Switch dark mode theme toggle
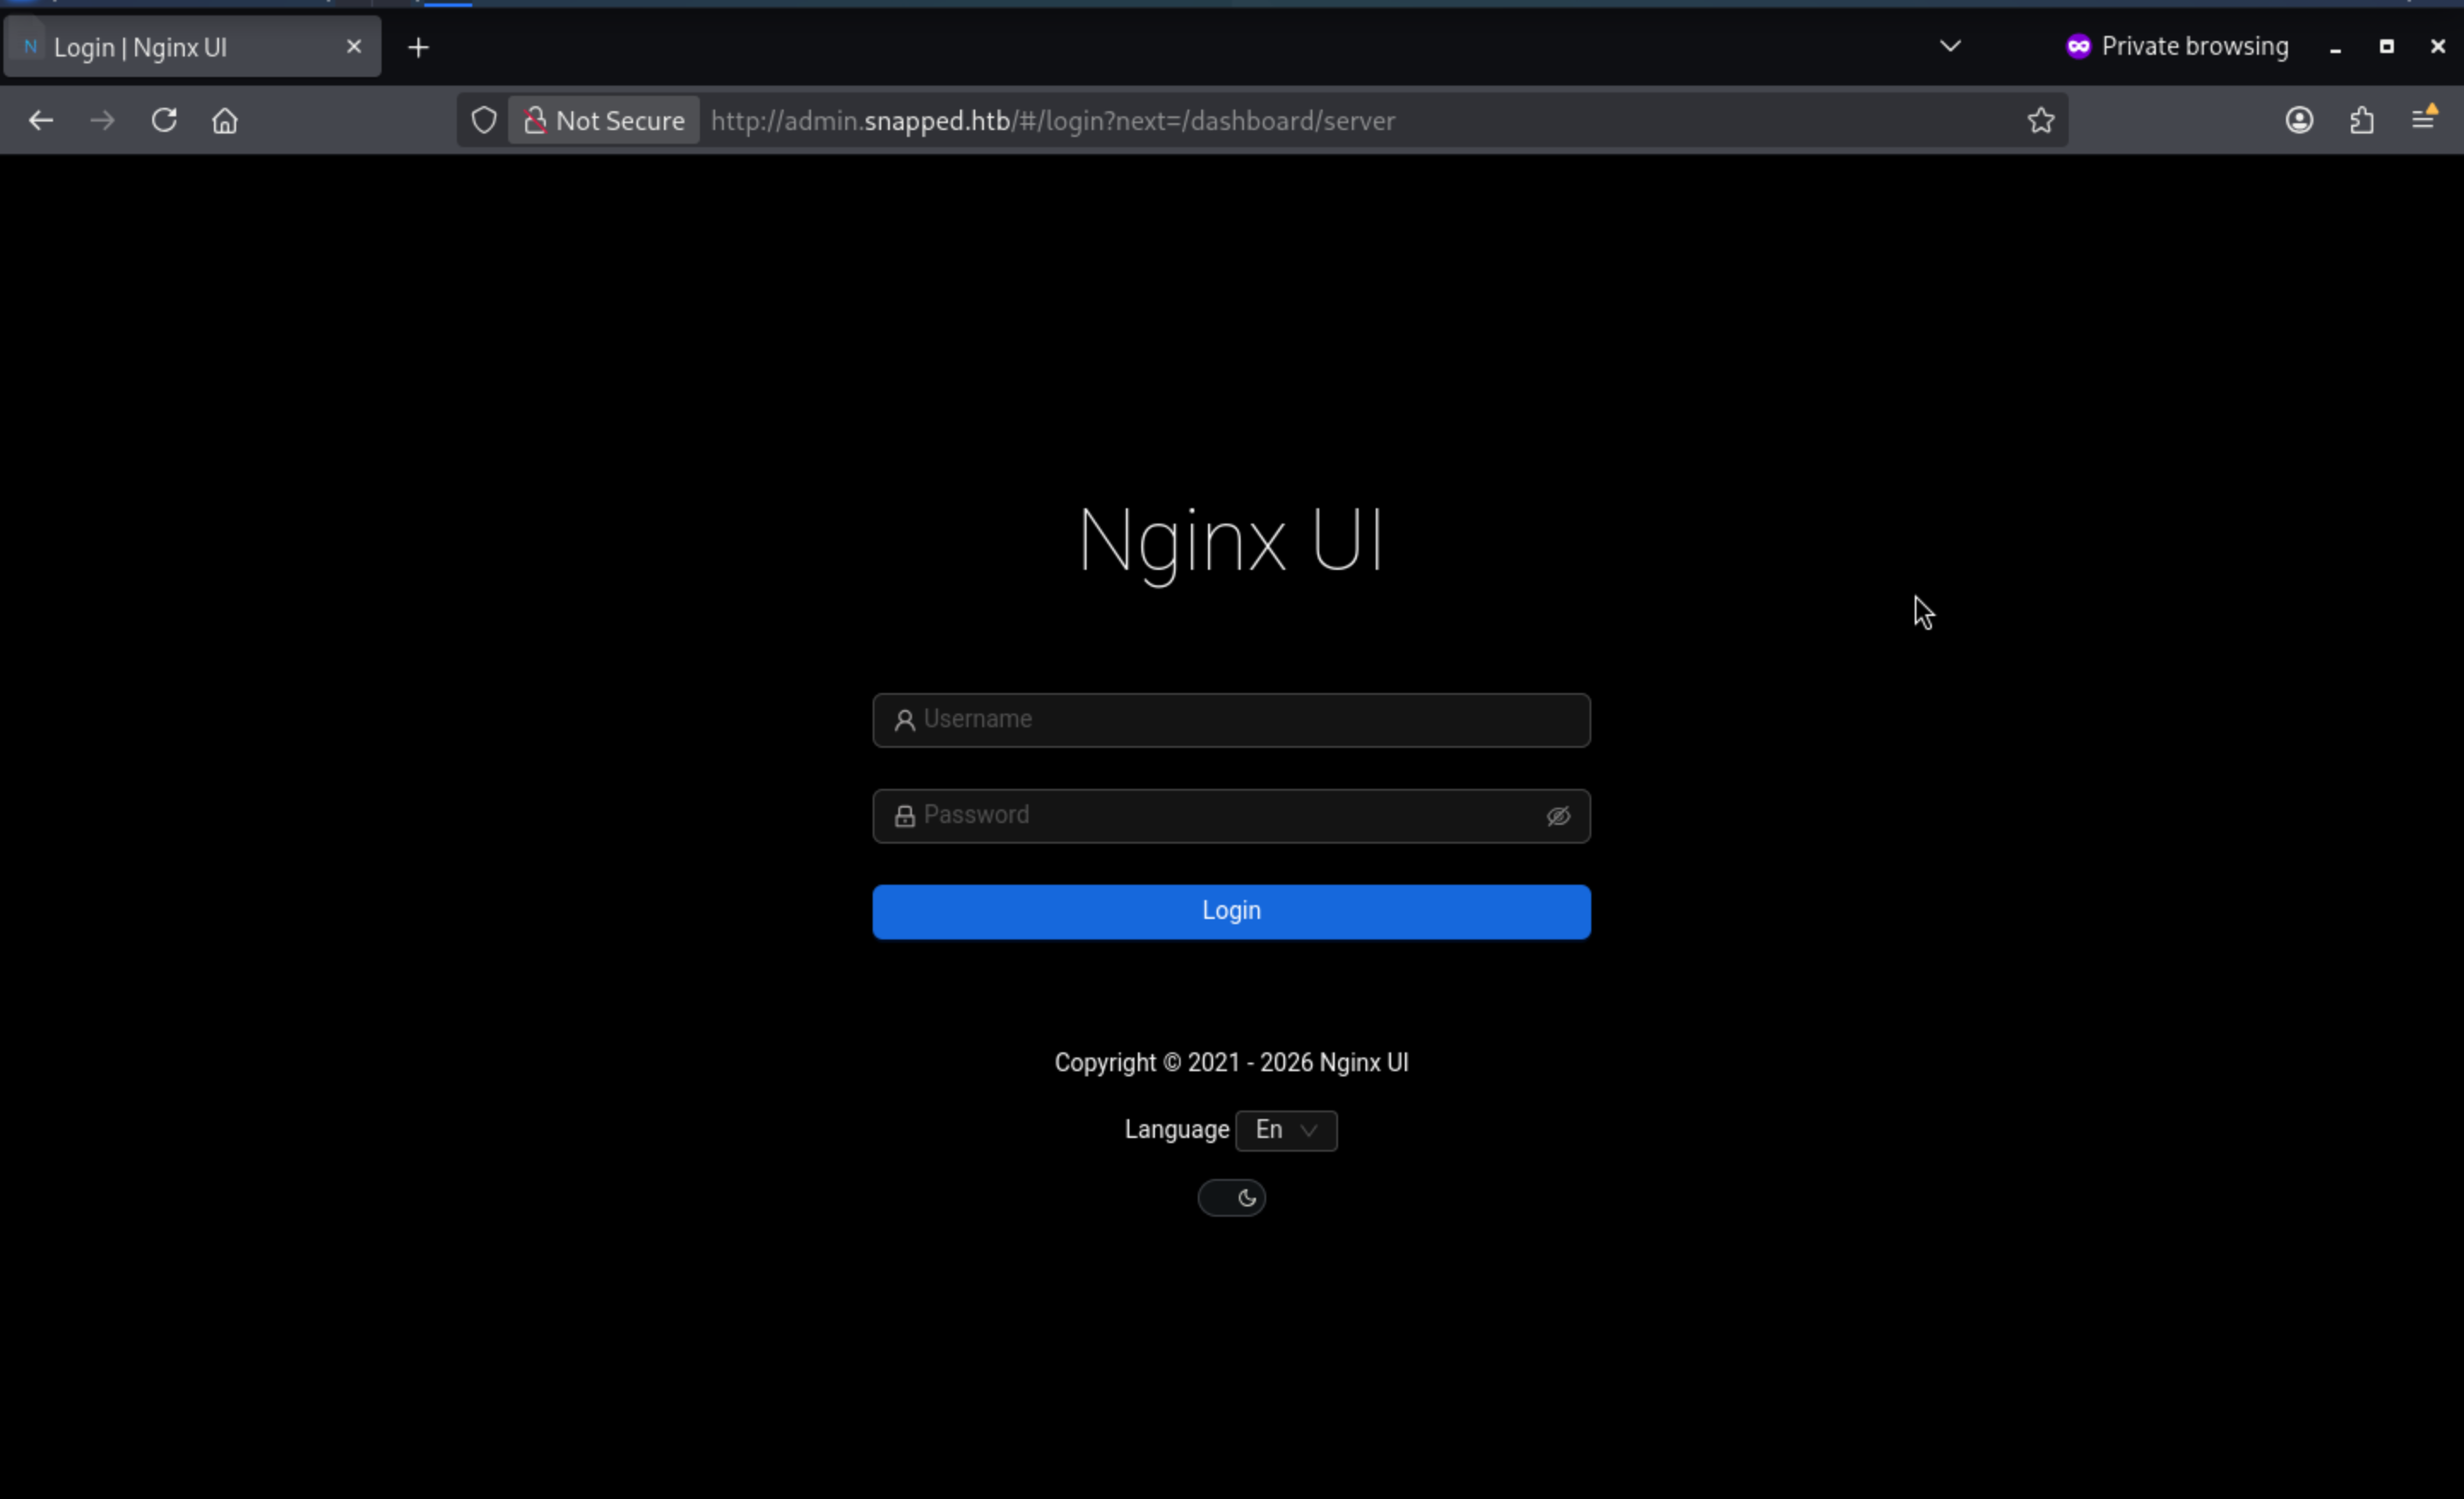The width and height of the screenshot is (2464, 1499). pyautogui.click(x=1231, y=1198)
